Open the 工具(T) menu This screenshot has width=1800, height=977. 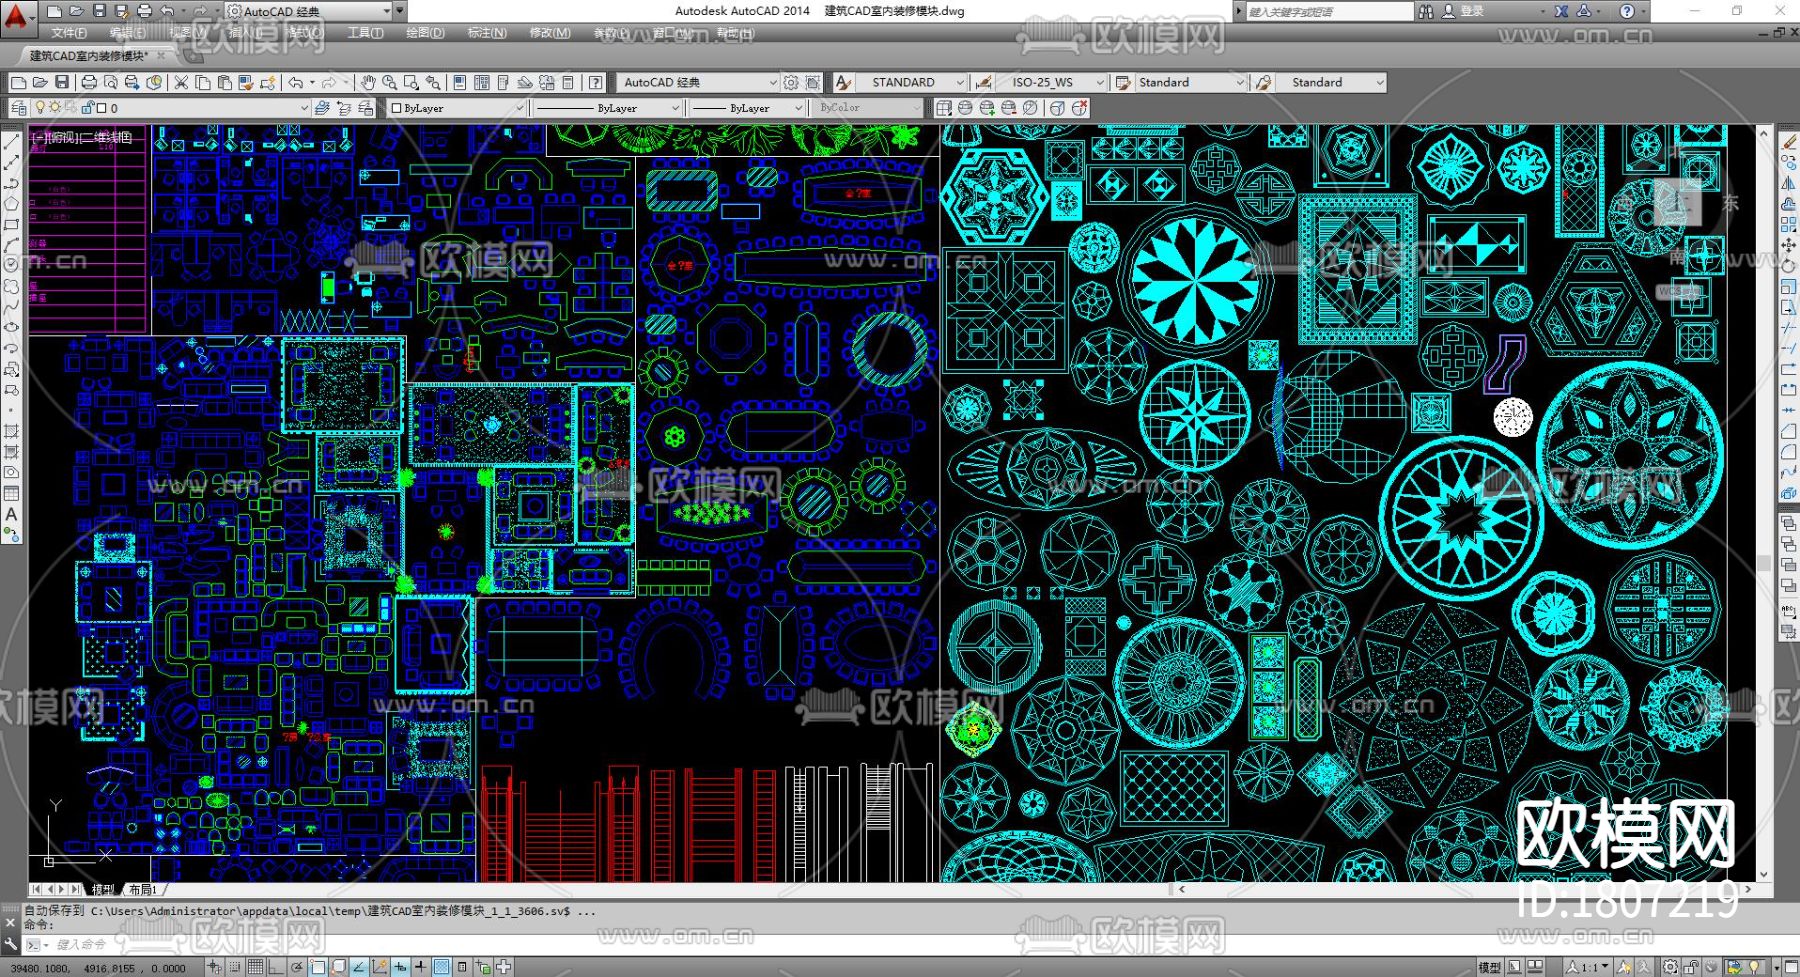pos(365,33)
